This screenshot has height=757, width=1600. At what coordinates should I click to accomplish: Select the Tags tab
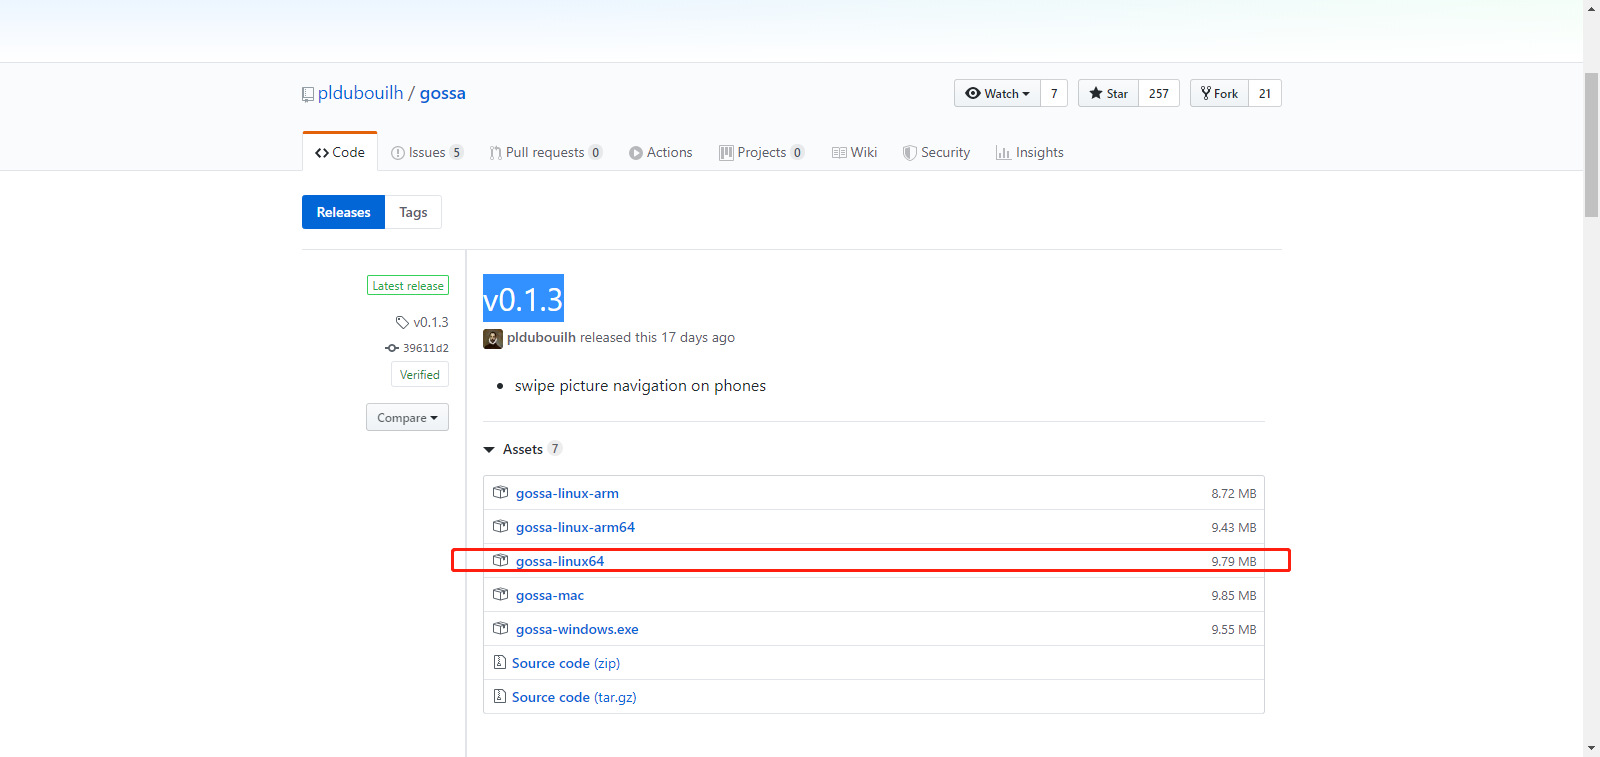413,212
